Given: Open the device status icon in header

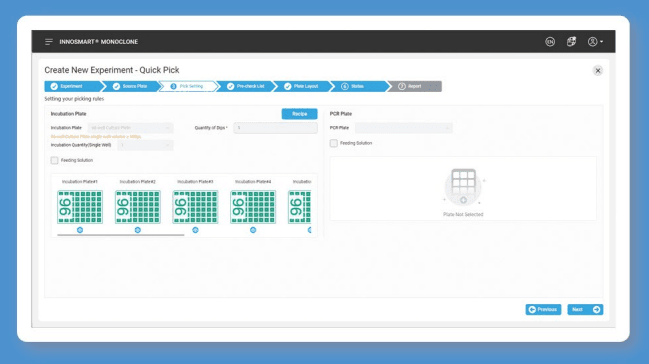Looking at the screenshot, I should pyautogui.click(x=571, y=41).
